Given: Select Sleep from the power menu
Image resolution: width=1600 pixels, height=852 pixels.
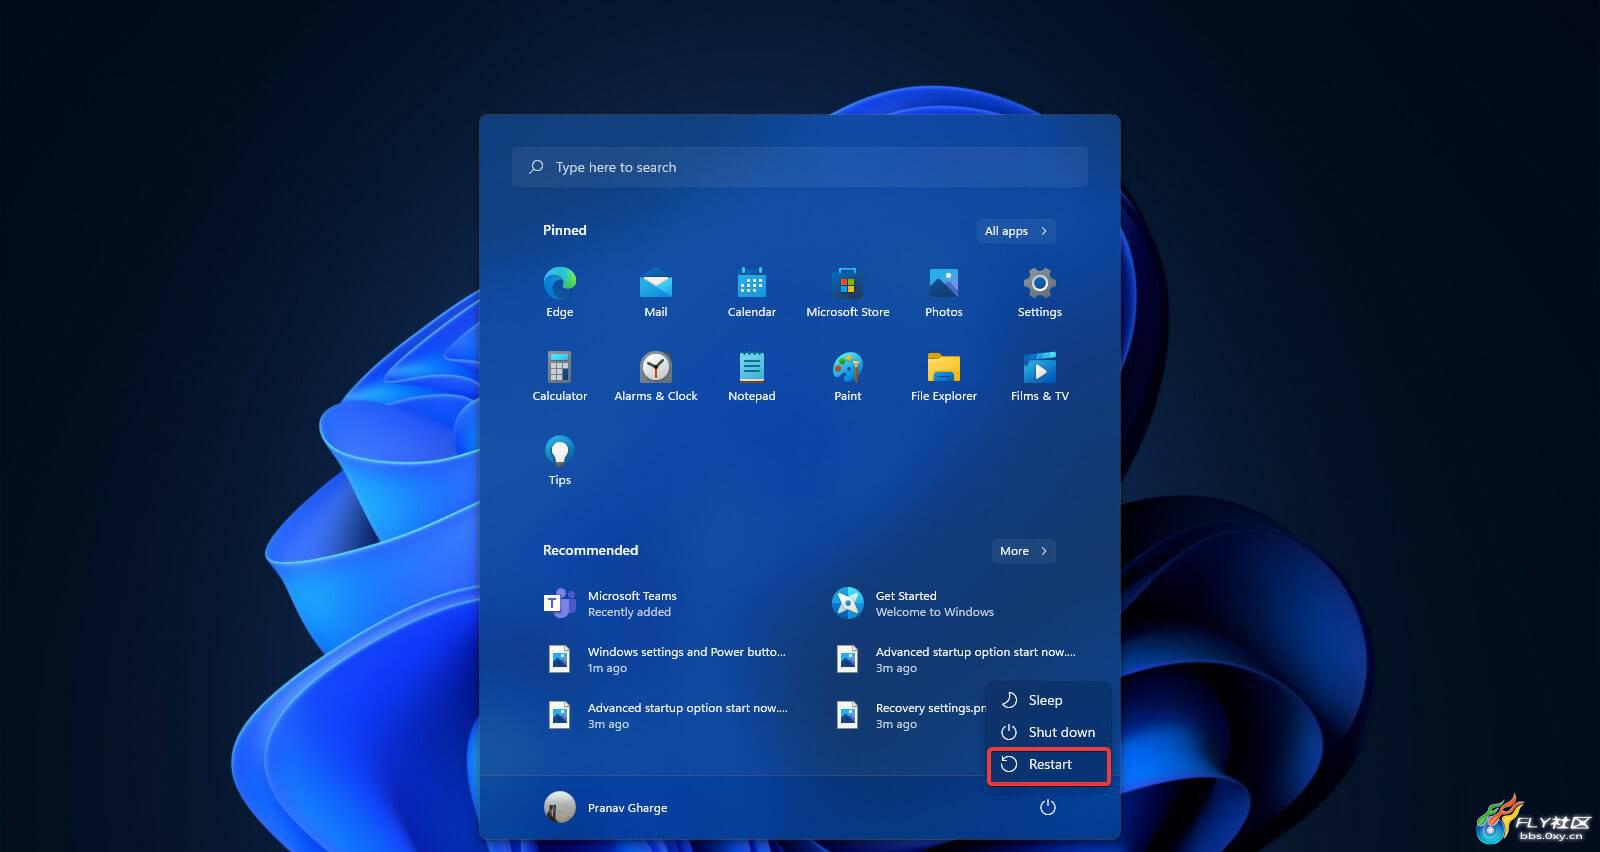Looking at the screenshot, I should coord(1048,700).
